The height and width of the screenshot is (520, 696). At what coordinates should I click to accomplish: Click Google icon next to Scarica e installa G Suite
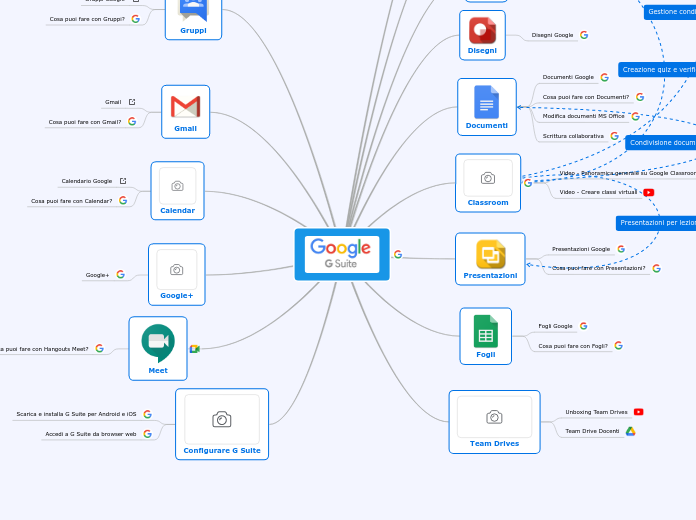[x=147, y=414]
